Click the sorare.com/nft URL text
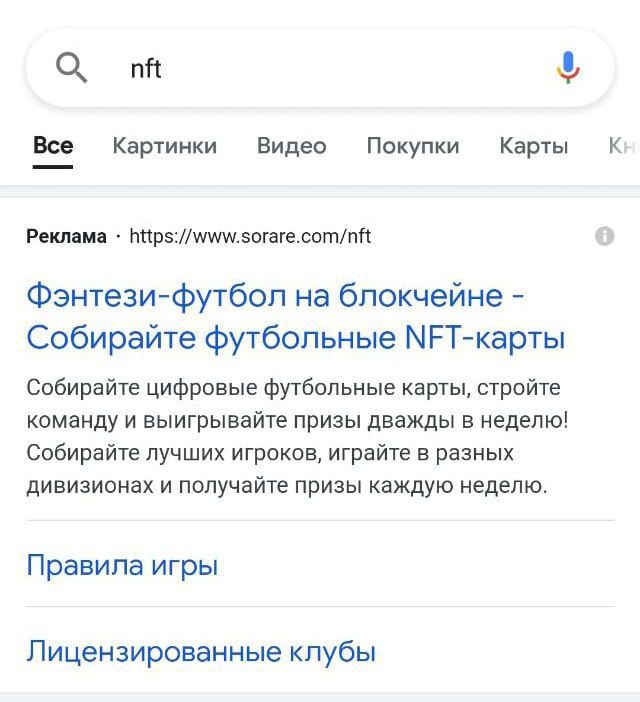Viewport: 640px width, 702px height. tap(250, 237)
